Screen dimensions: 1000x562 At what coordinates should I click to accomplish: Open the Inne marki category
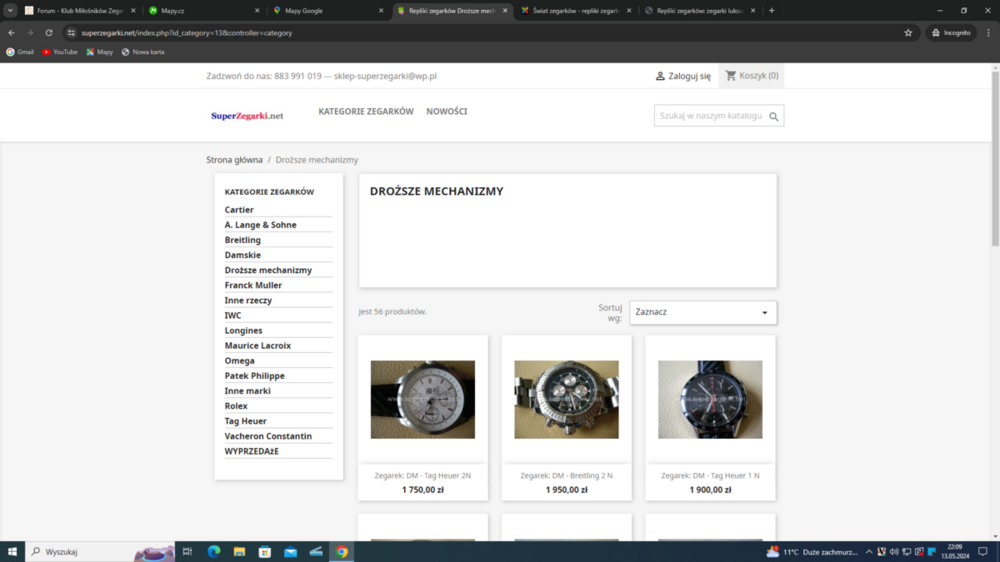pos(247,390)
